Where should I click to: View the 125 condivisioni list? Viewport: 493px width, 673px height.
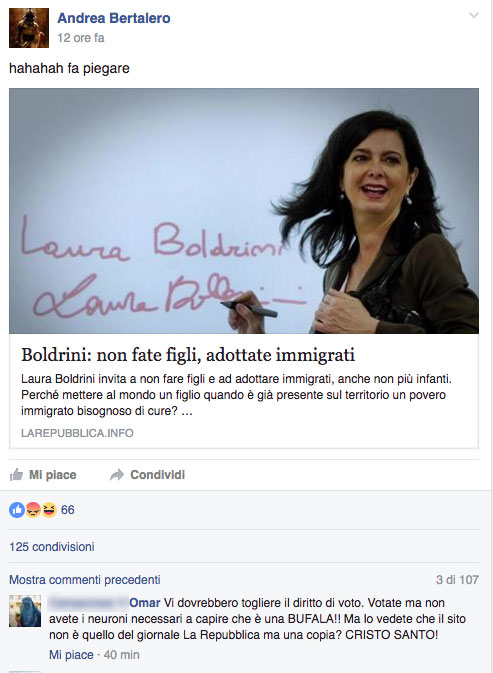pos(52,547)
